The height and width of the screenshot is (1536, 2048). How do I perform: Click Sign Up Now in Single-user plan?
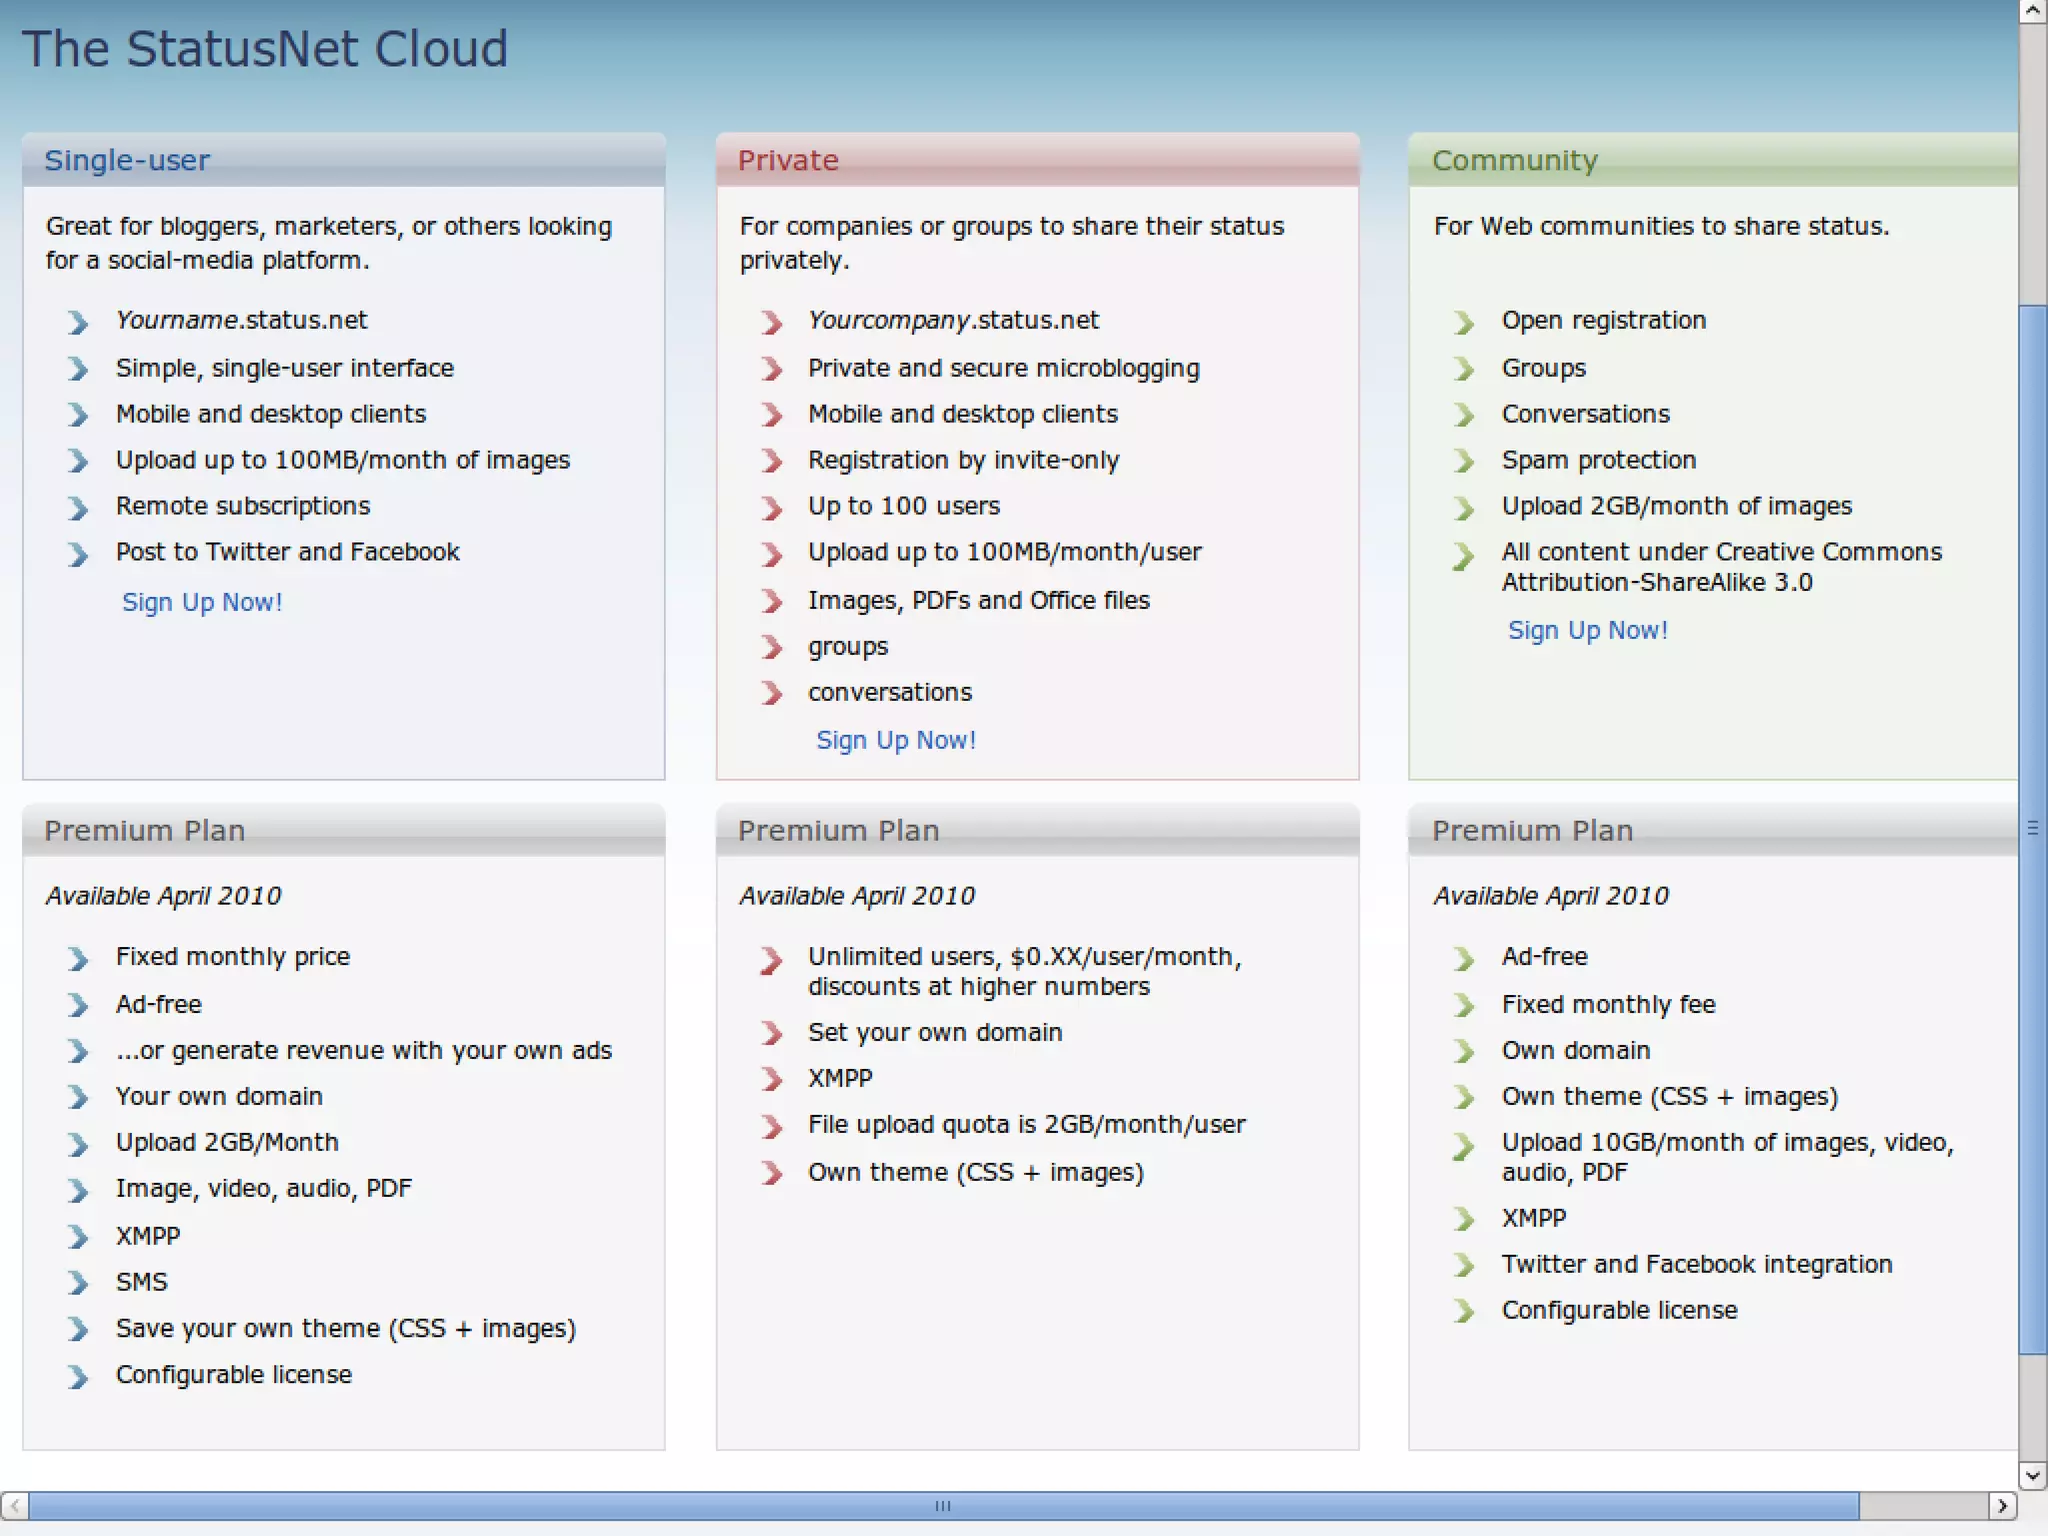[x=202, y=602]
